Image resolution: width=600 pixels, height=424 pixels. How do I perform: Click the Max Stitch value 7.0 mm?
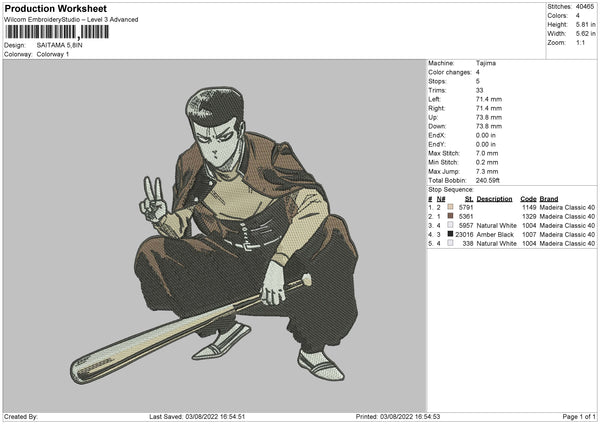pyautogui.click(x=487, y=153)
